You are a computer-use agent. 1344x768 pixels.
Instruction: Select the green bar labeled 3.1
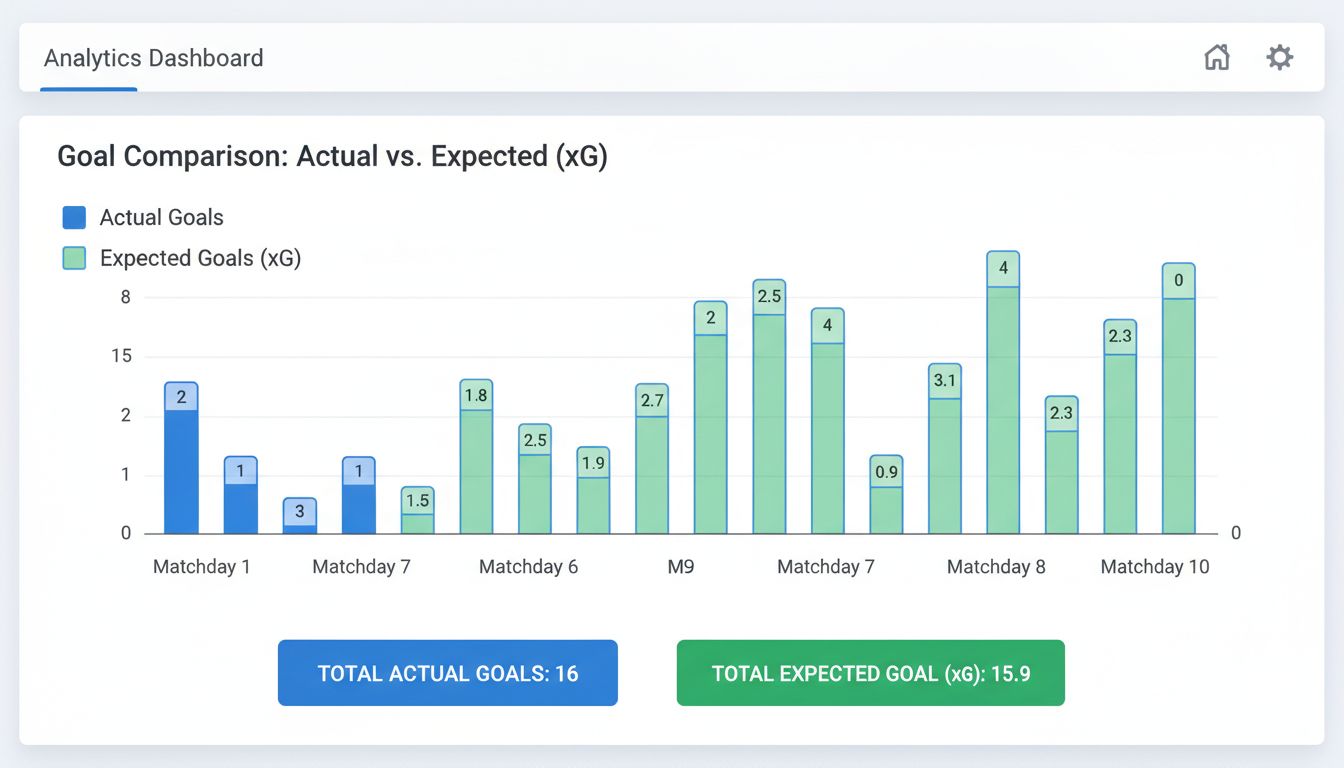coord(944,452)
